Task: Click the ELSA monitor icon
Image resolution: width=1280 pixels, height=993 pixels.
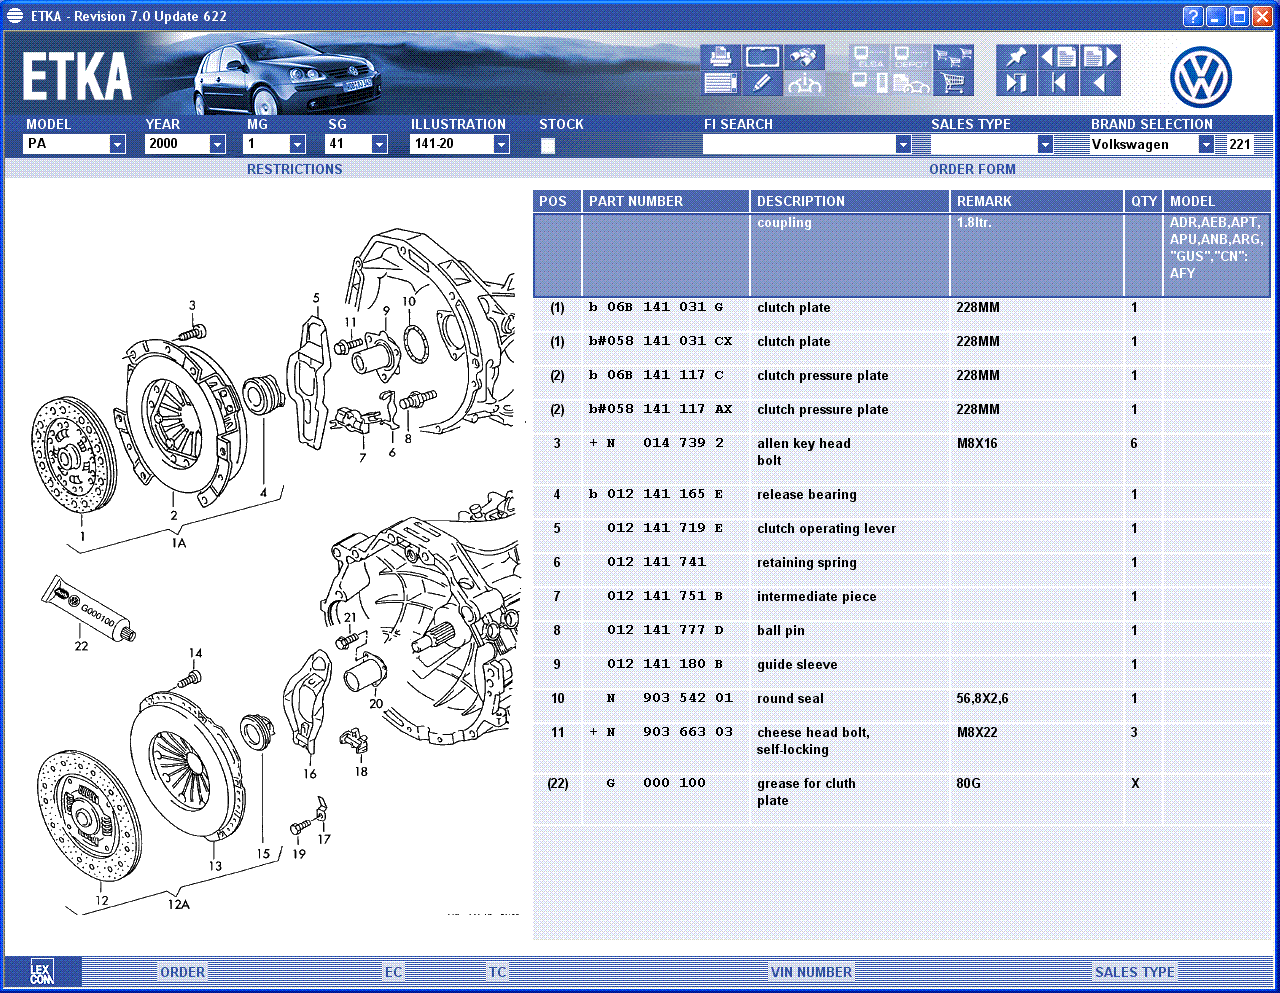Action: pyautogui.click(x=869, y=57)
